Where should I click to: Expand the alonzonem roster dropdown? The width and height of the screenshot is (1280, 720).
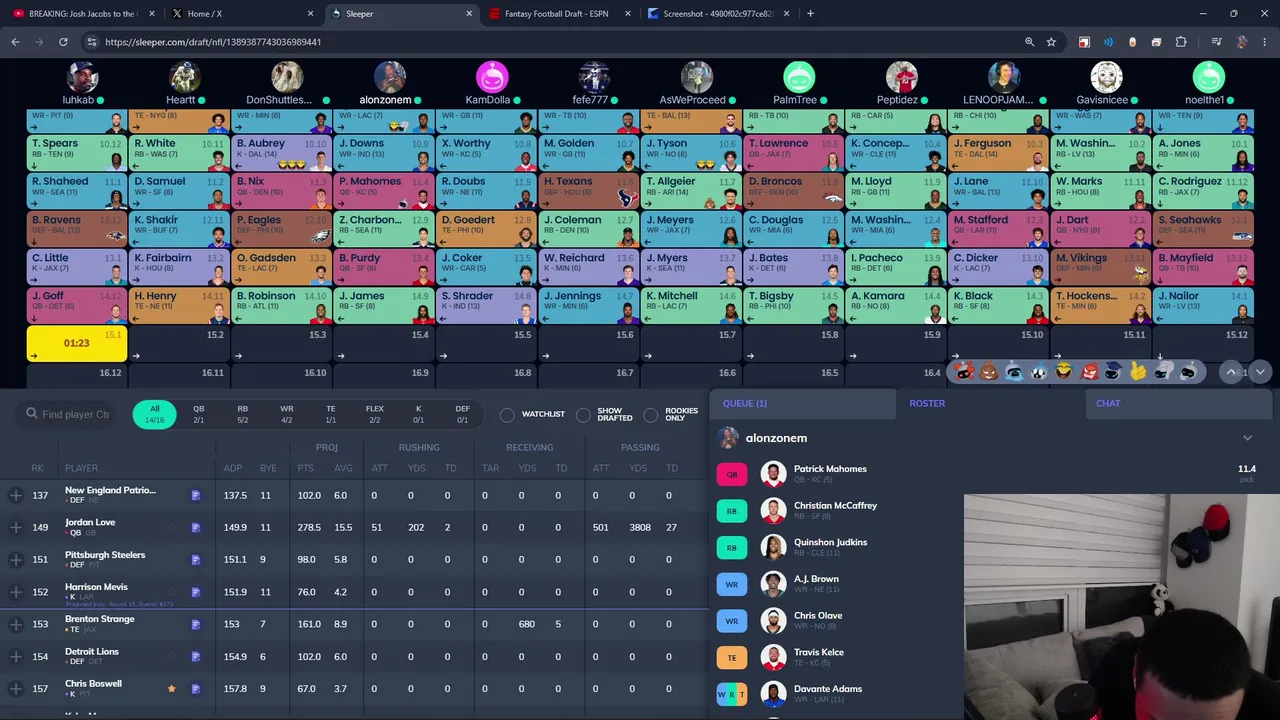[x=1247, y=438]
